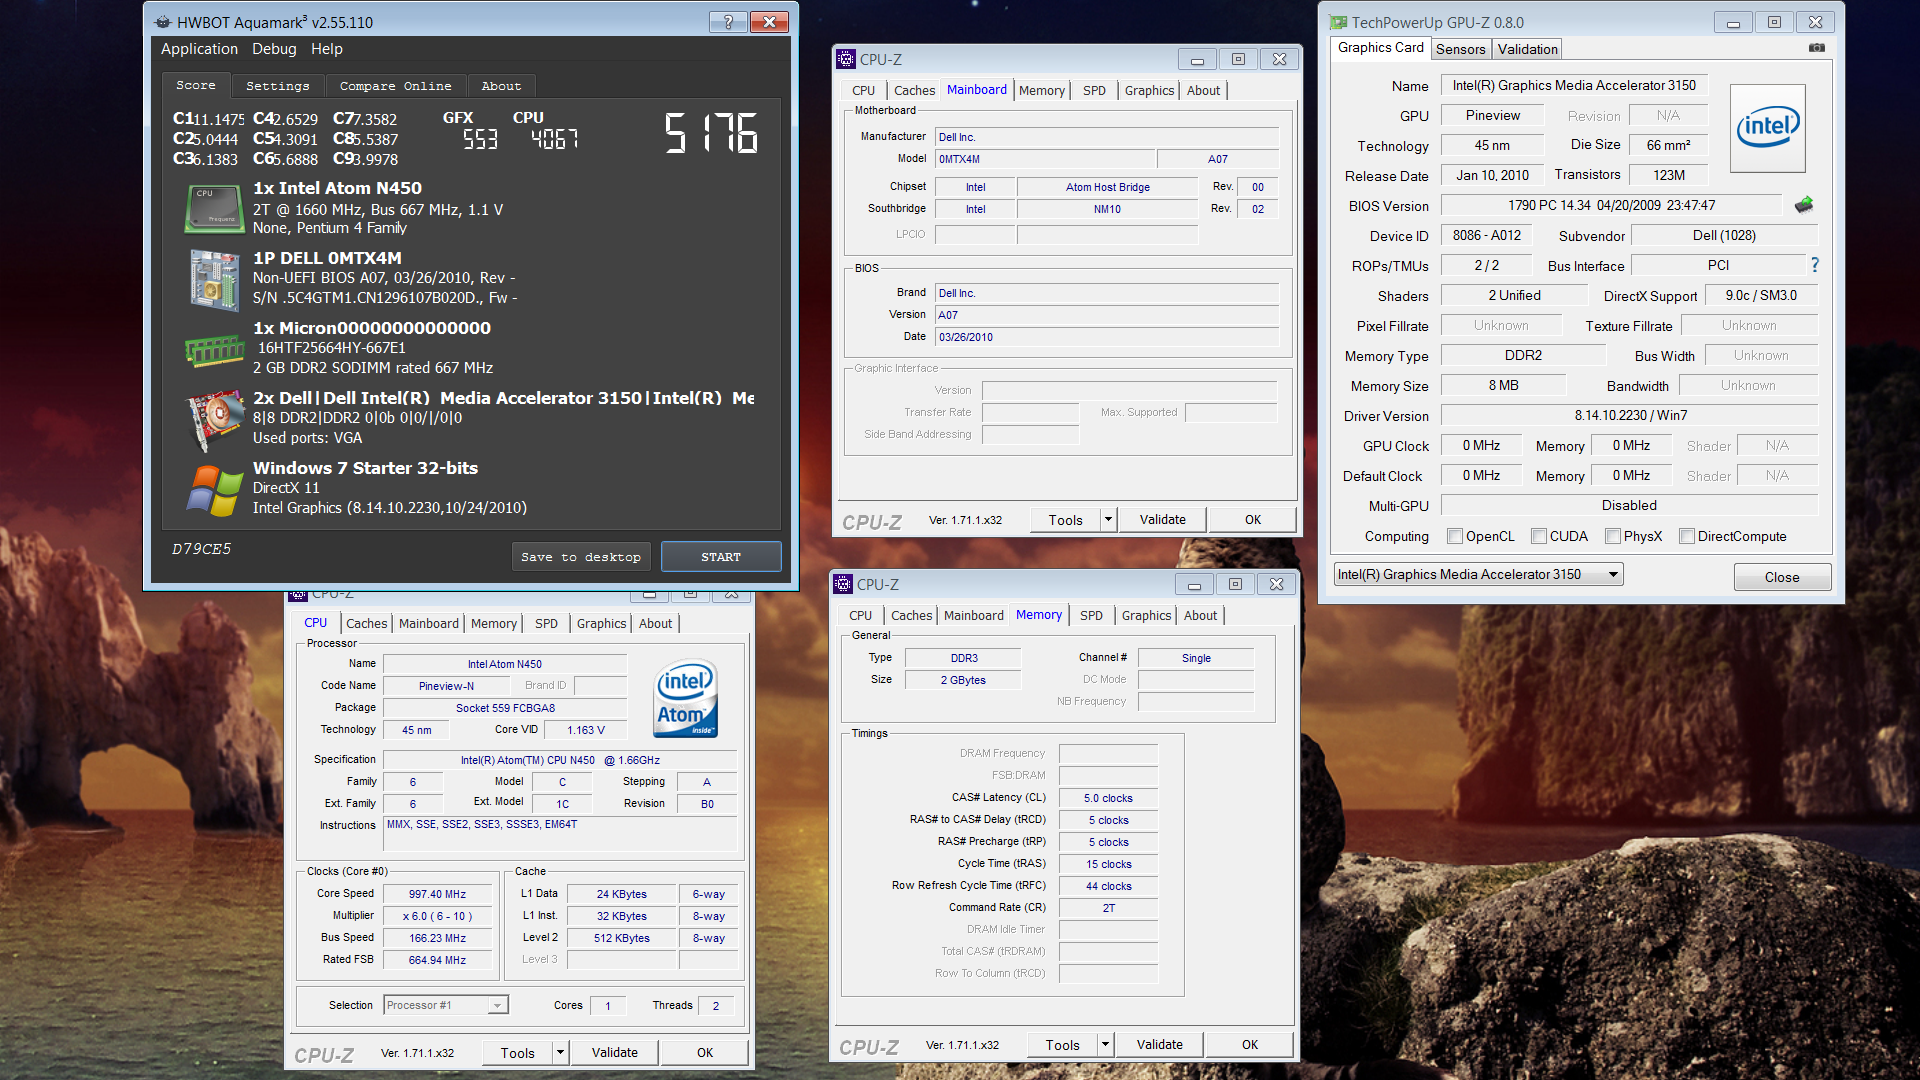Open the Help menu in Aquamark
Screen dimensions: 1920x1080
[x=326, y=49]
